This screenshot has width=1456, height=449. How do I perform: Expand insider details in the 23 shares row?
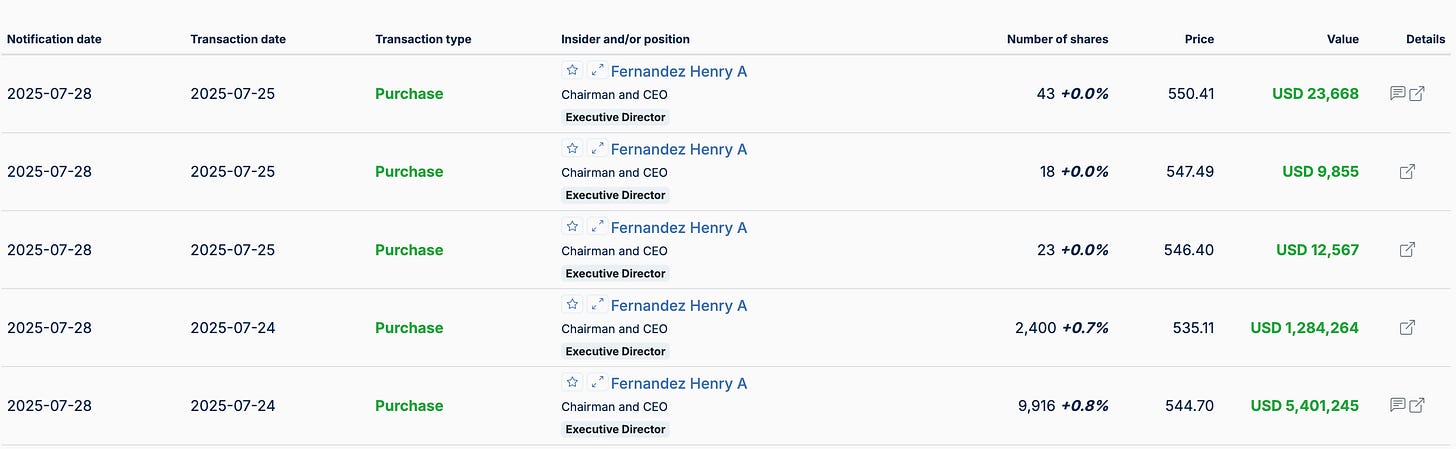click(x=597, y=227)
